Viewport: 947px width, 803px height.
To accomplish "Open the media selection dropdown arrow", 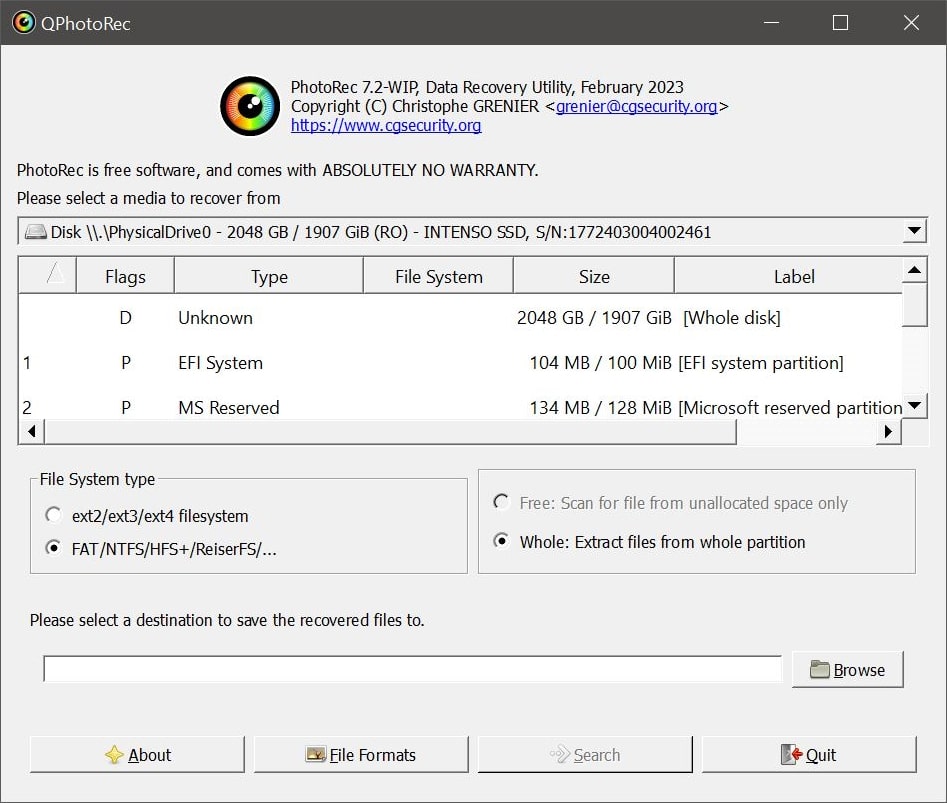I will pyautogui.click(x=914, y=231).
